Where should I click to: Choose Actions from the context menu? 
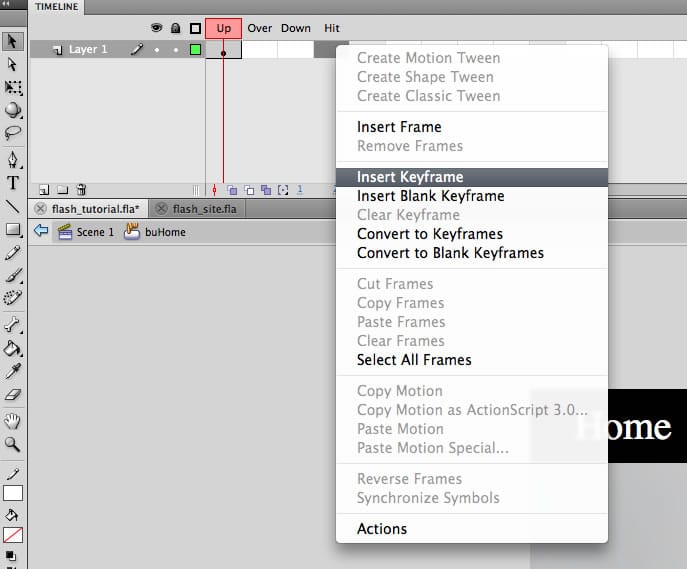pos(472,529)
